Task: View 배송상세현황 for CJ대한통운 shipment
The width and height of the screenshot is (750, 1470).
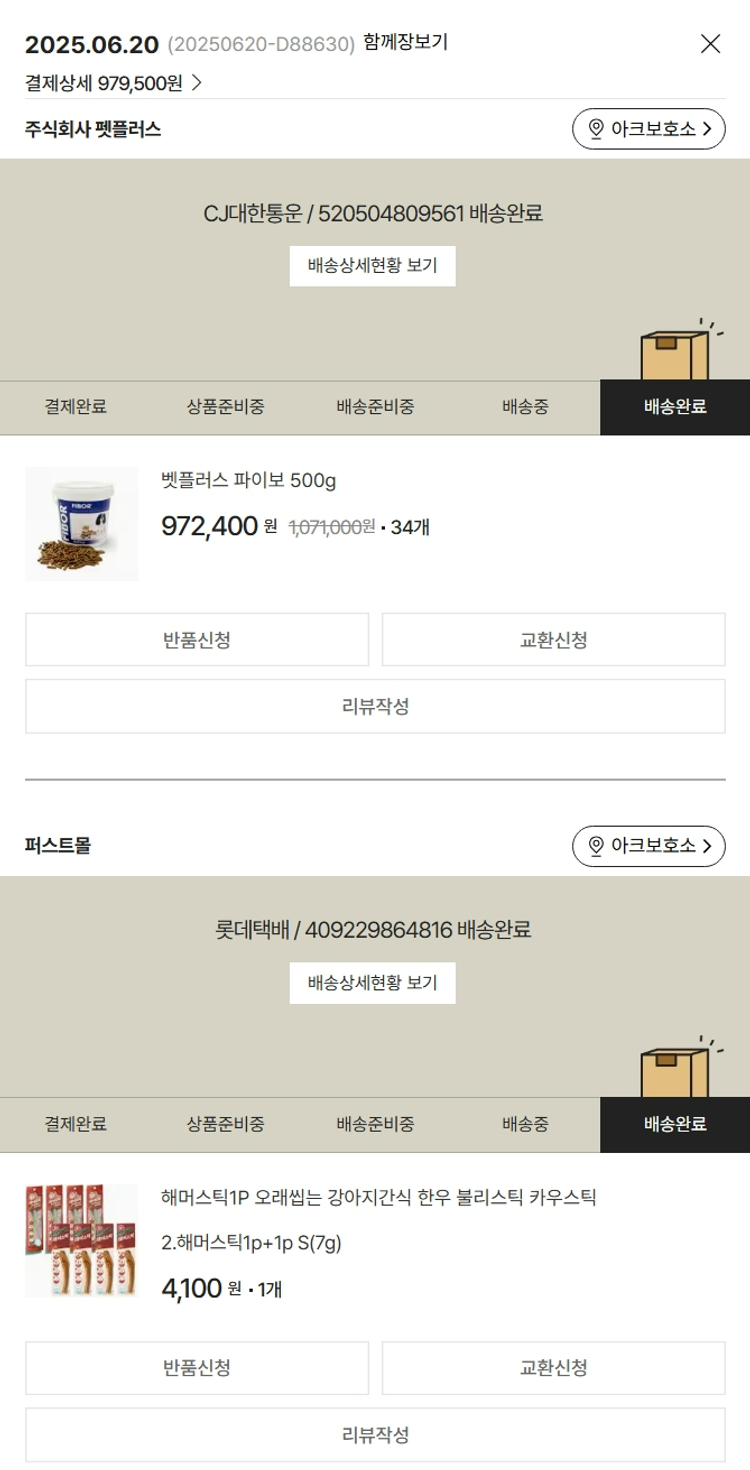Action: coord(373,266)
